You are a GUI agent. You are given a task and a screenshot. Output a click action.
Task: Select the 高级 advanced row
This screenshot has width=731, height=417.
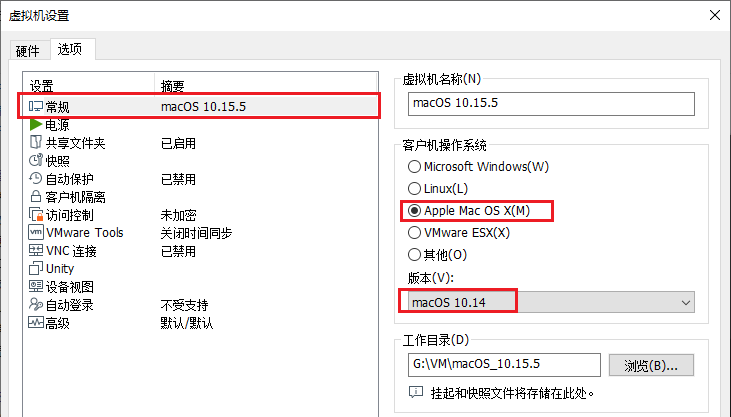200,322
